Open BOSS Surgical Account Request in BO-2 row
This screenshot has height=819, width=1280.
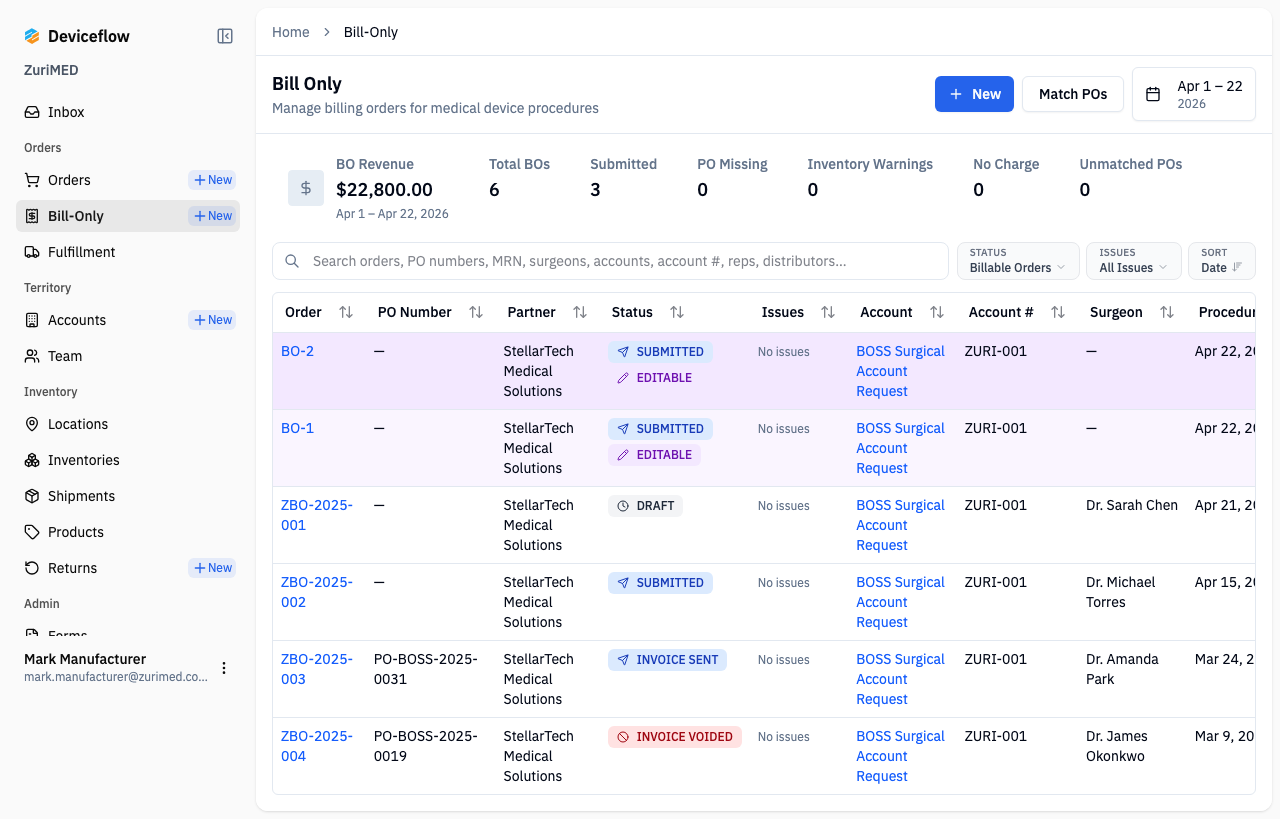click(900, 371)
